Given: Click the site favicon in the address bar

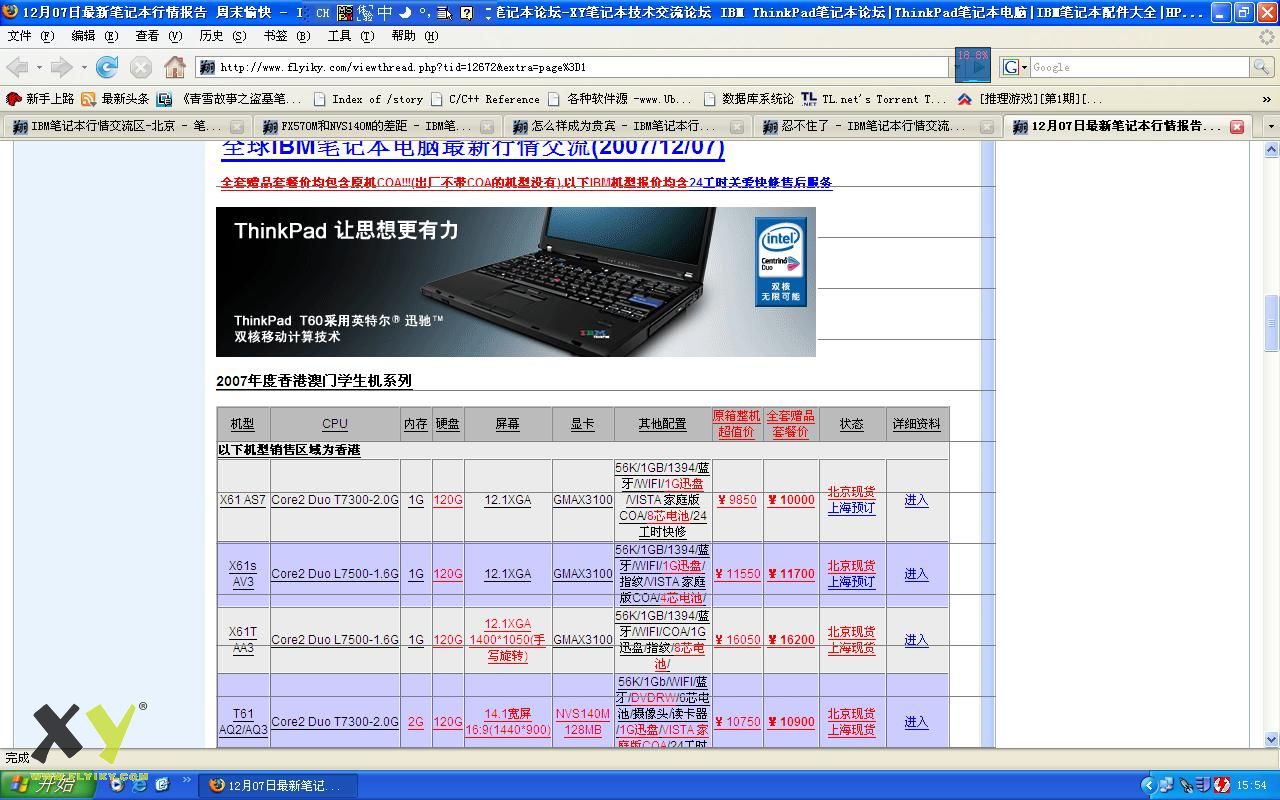Looking at the screenshot, I should click(208, 67).
